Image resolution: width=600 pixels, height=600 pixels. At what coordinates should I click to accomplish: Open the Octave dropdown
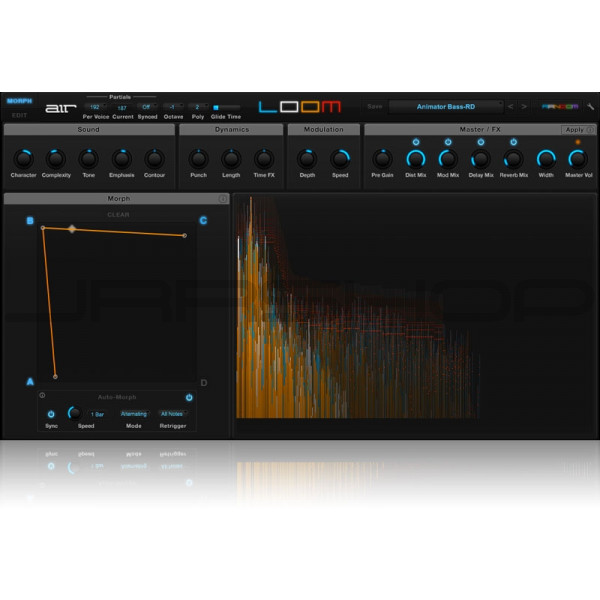[x=173, y=107]
